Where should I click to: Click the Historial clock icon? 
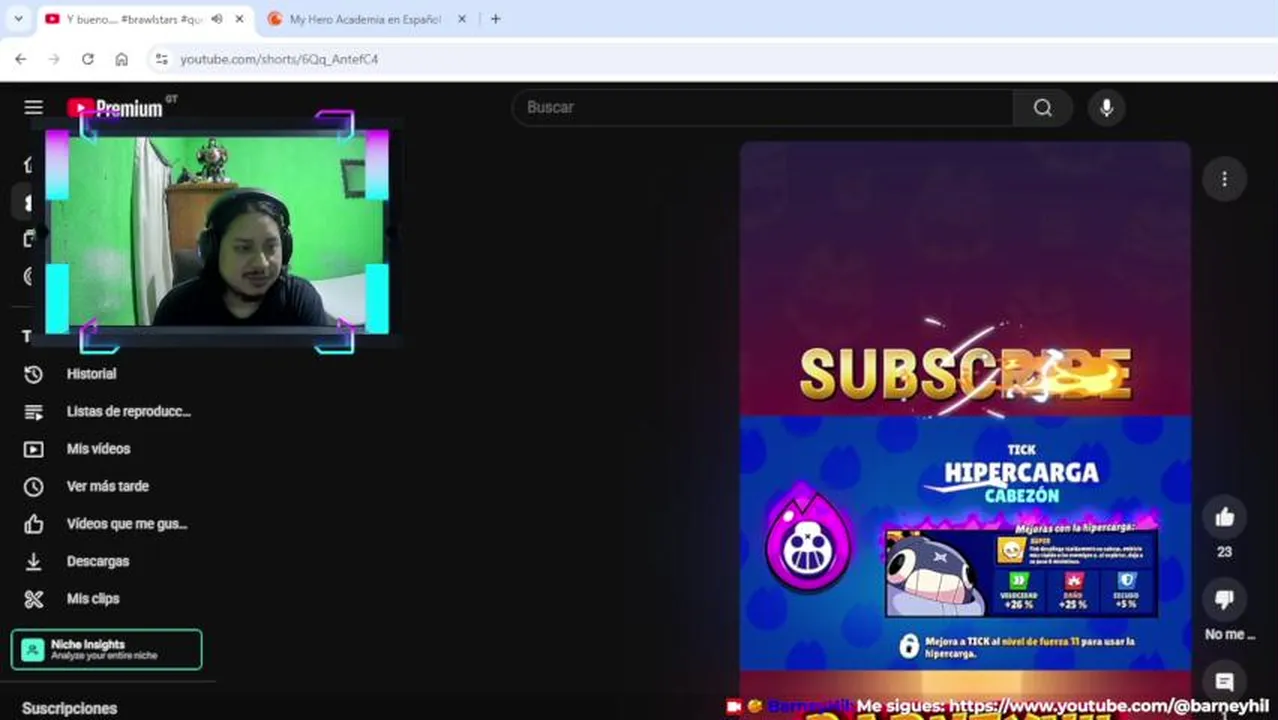34,374
